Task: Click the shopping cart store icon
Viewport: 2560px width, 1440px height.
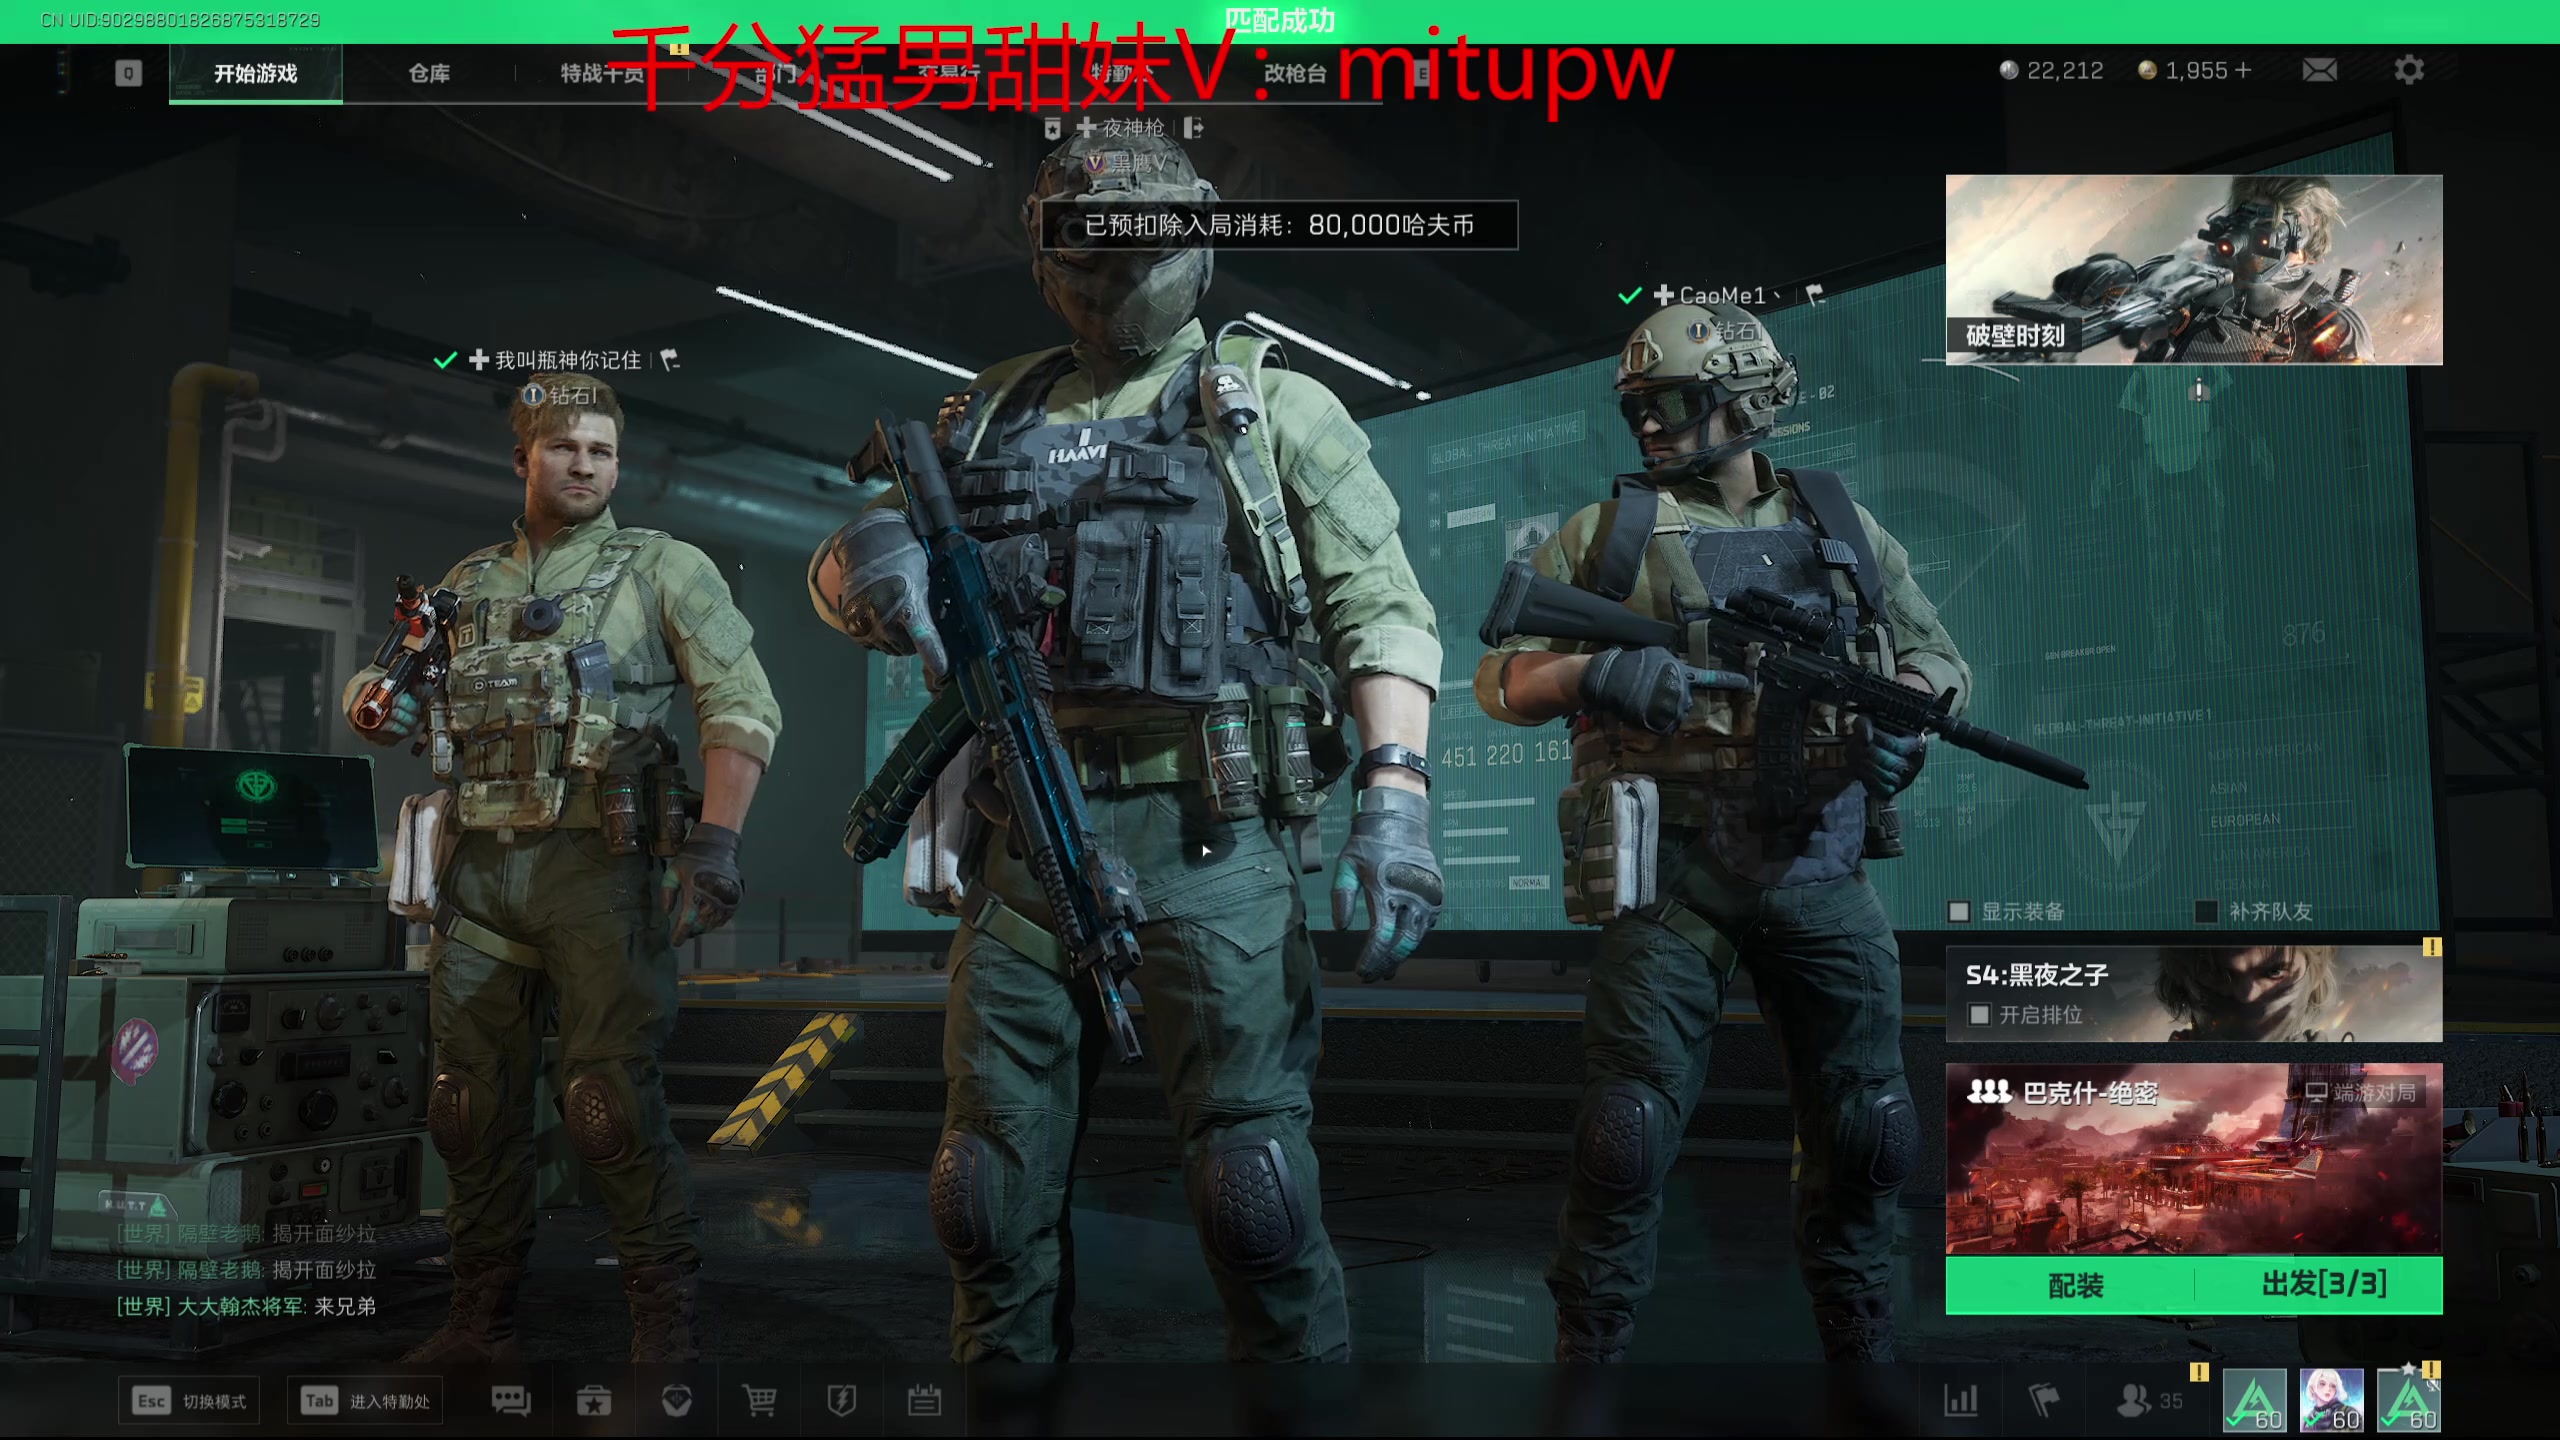Action: point(759,1400)
